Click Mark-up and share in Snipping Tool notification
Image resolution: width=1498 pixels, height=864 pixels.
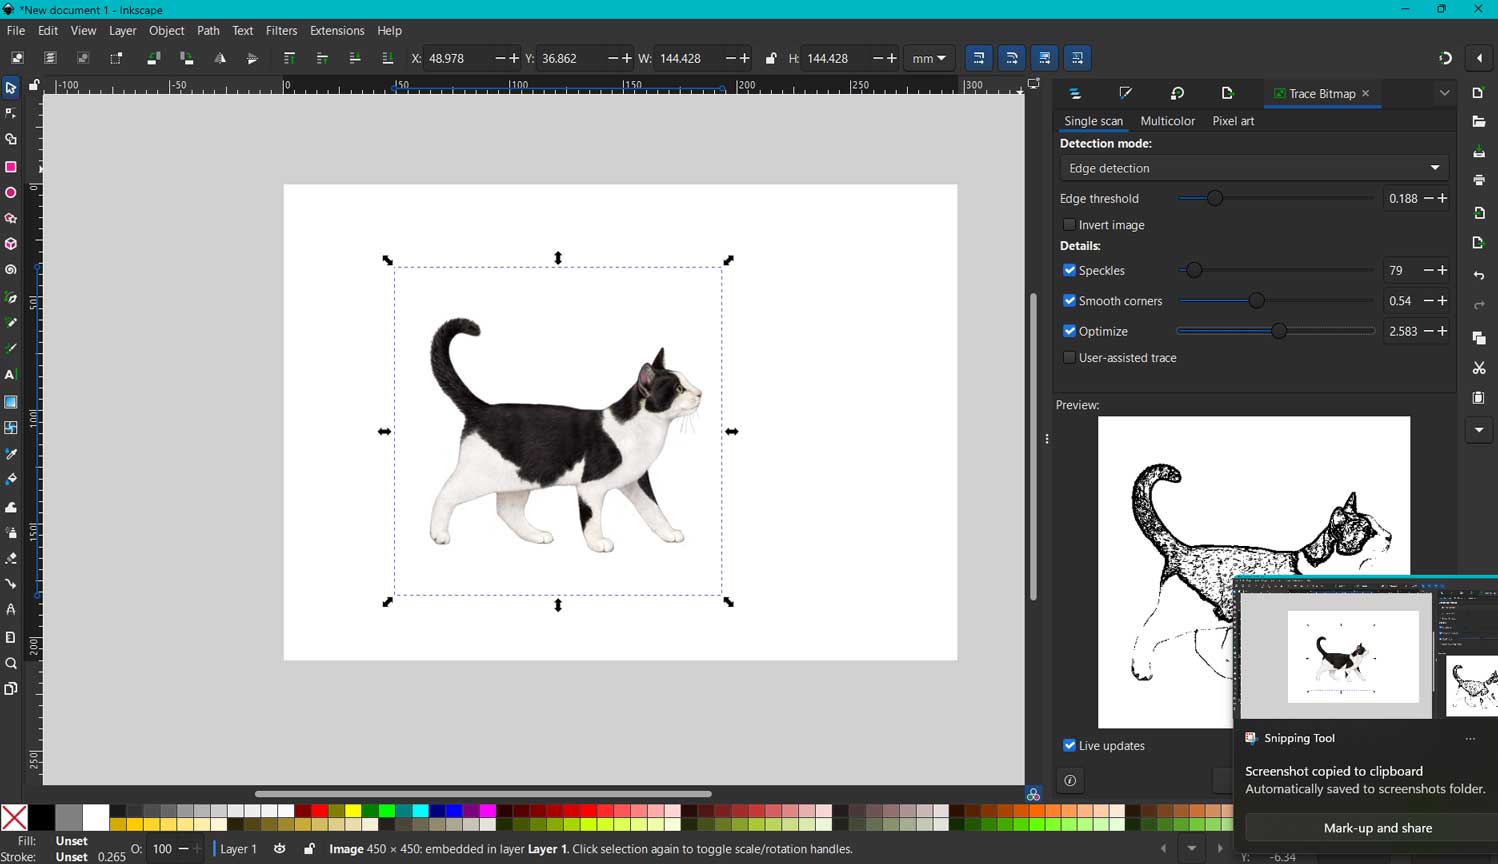tap(1377, 828)
